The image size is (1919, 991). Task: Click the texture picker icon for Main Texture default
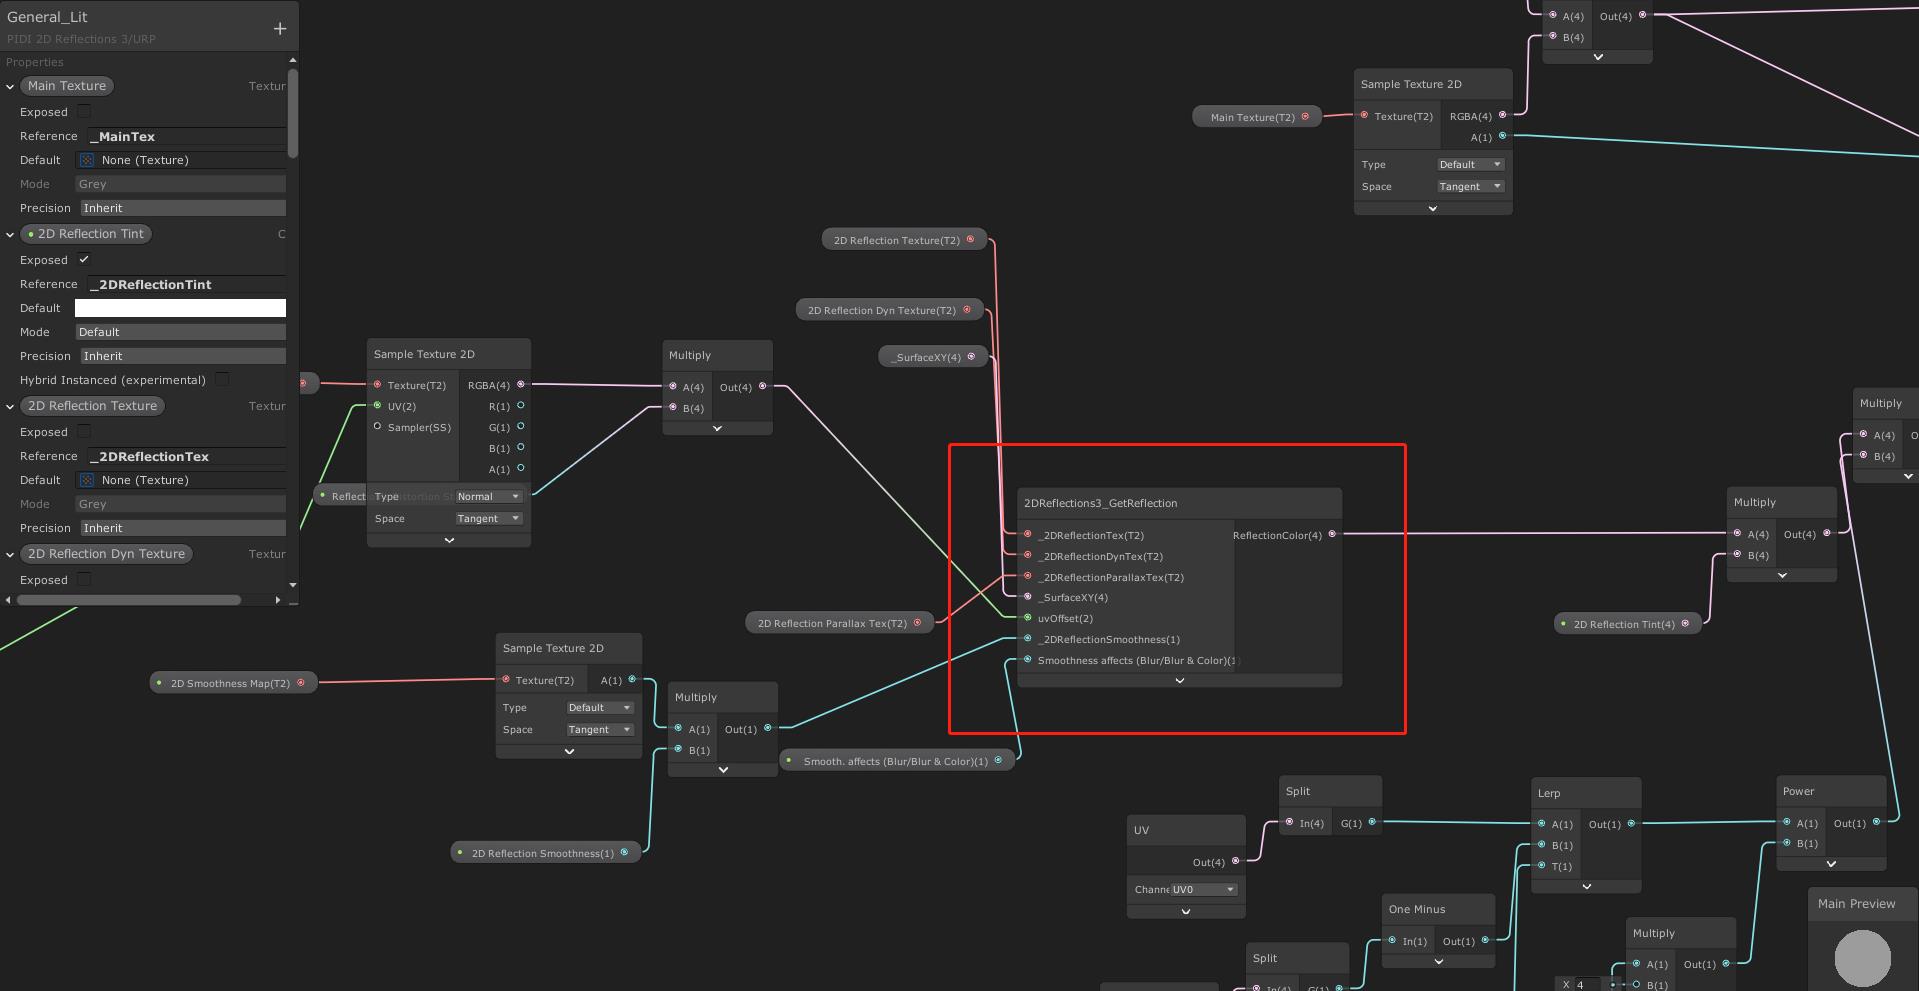pyautogui.click(x=87, y=160)
